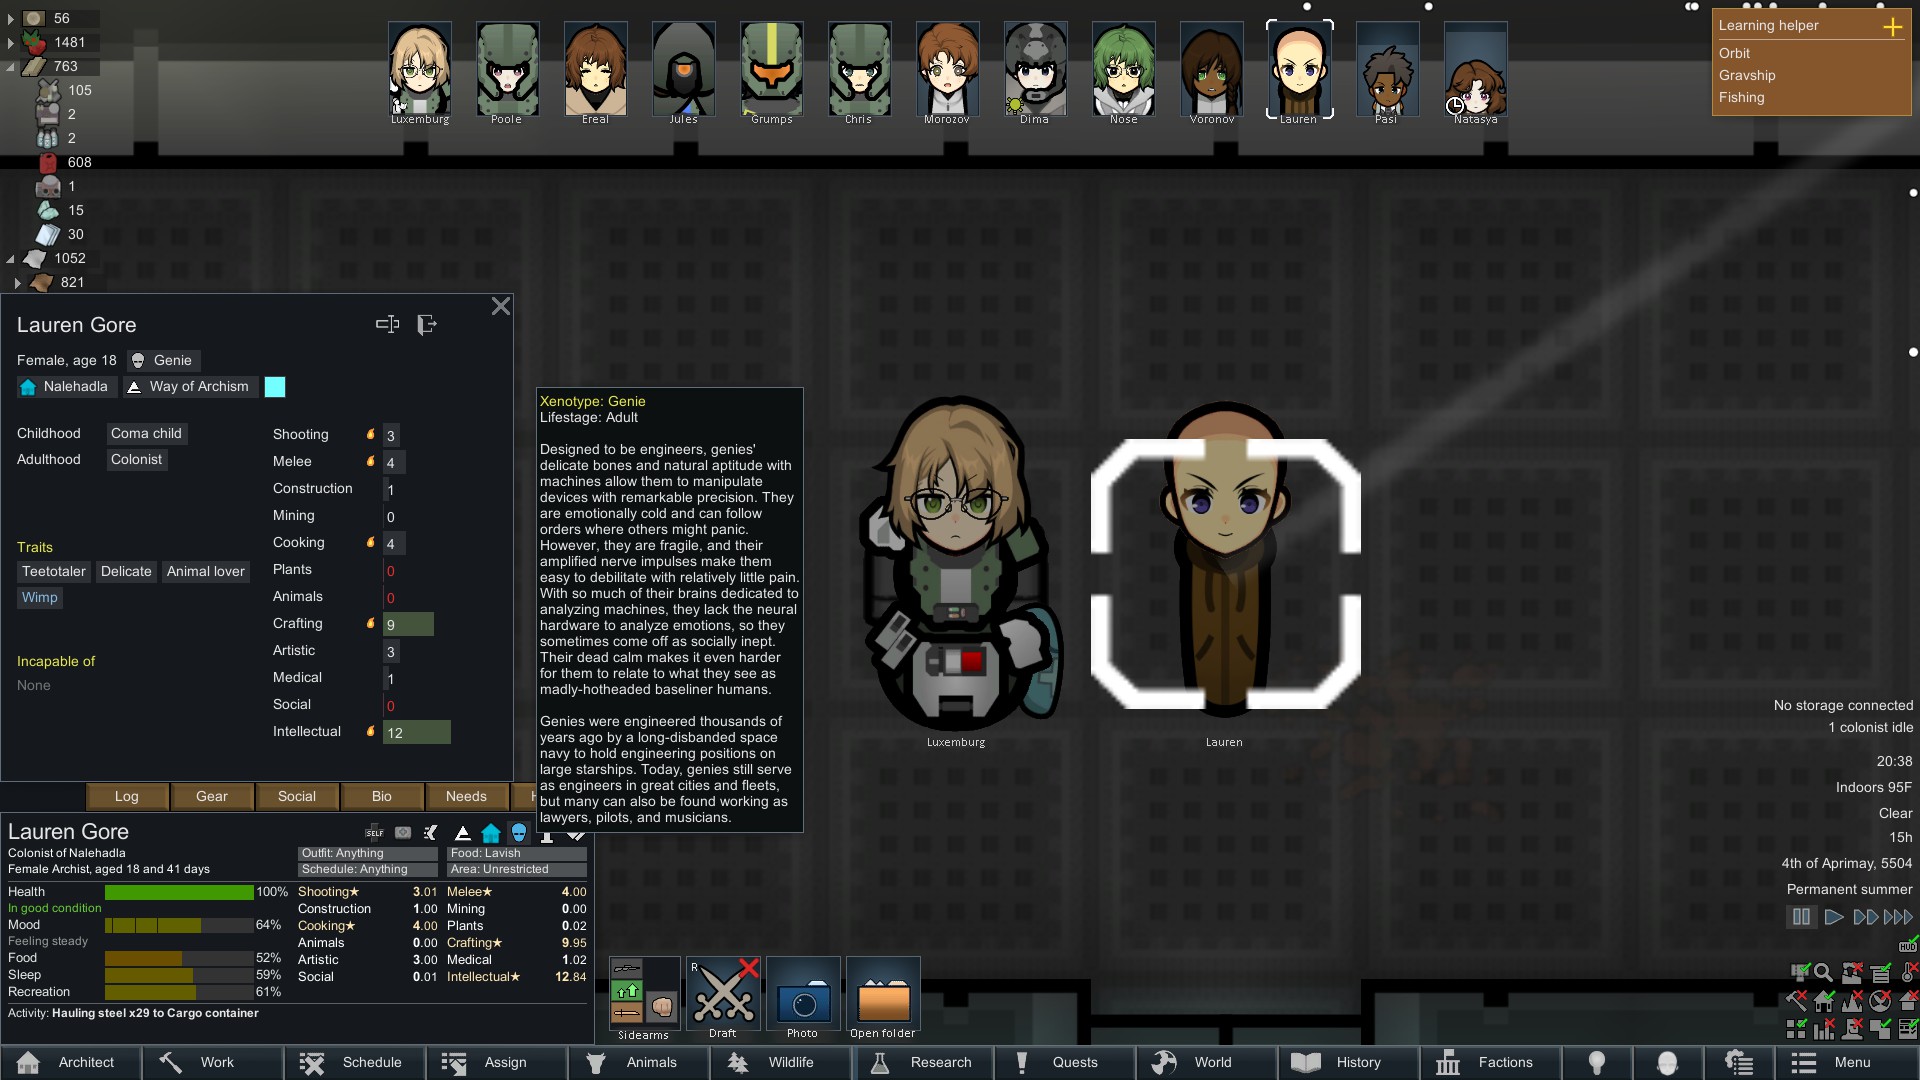Toggle the self-tend medical SELF icon
This screenshot has width=1920, height=1080.
pyautogui.click(x=374, y=832)
